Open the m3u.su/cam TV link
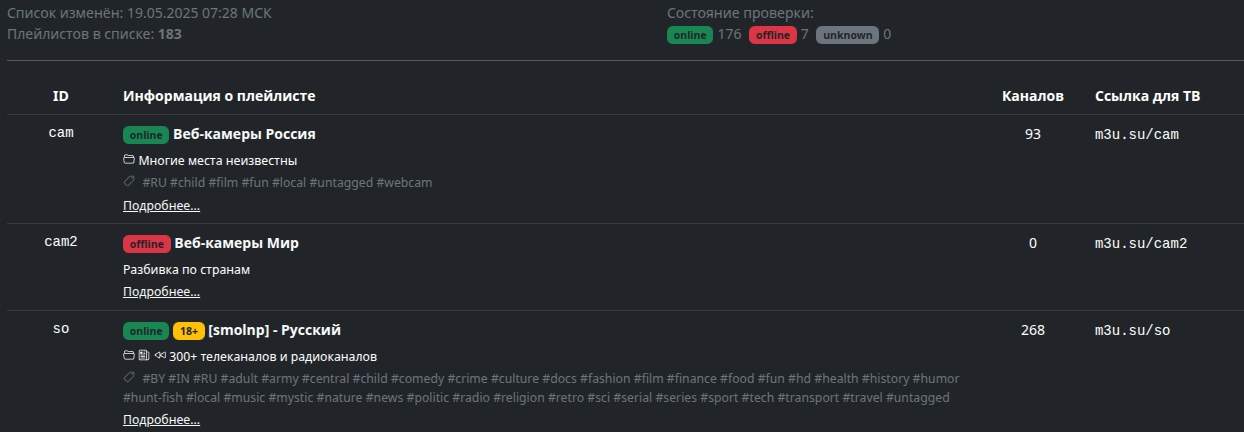Viewport: 1244px width, 432px height. coord(1130,134)
